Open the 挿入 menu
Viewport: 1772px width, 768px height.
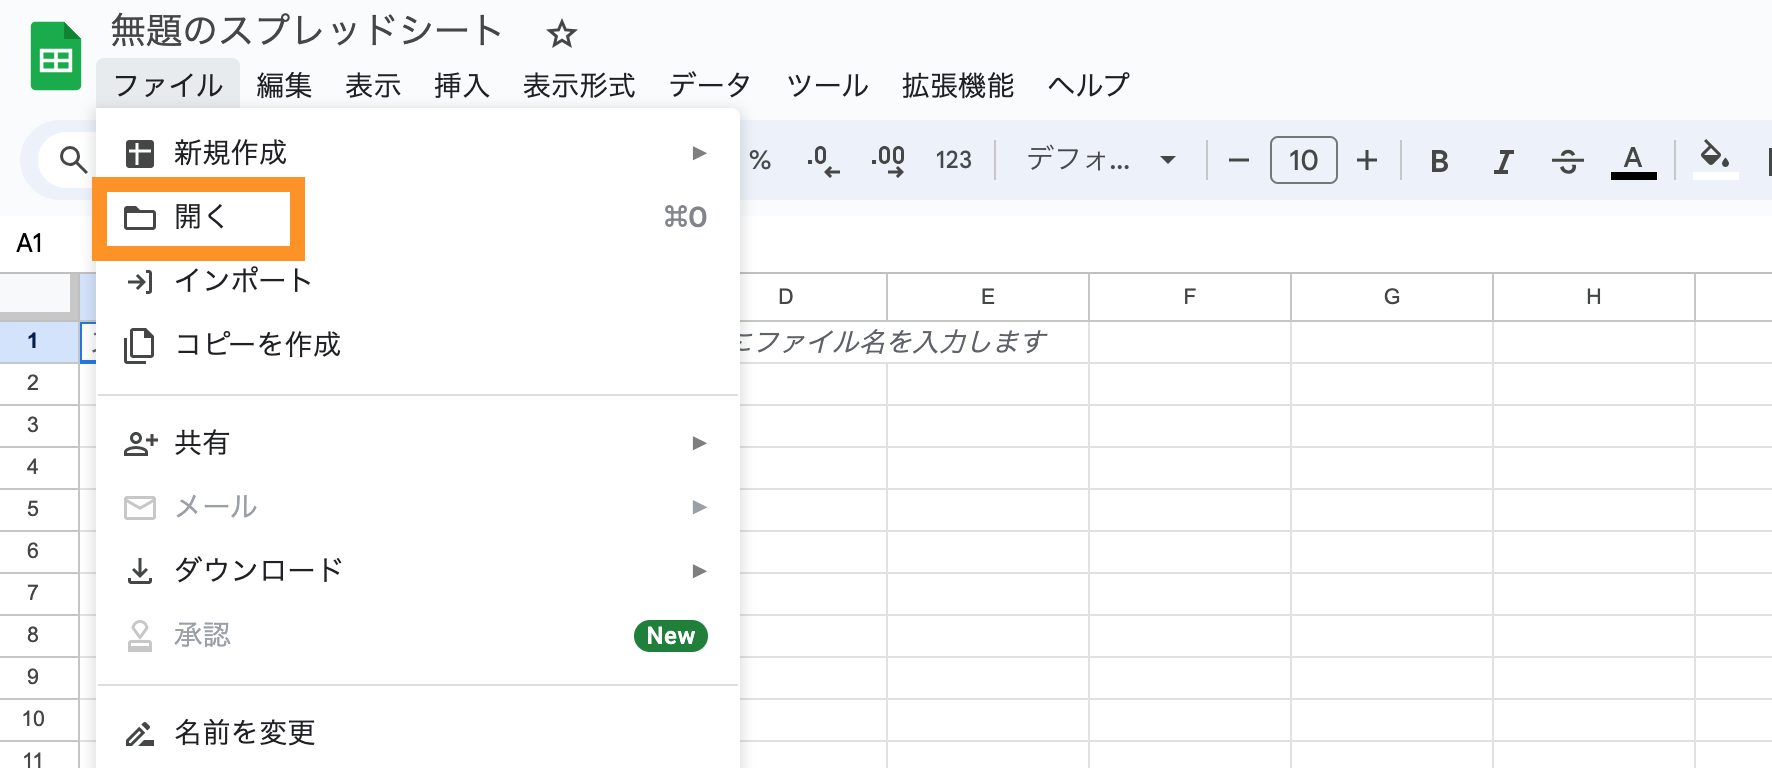(x=461, y=86)
